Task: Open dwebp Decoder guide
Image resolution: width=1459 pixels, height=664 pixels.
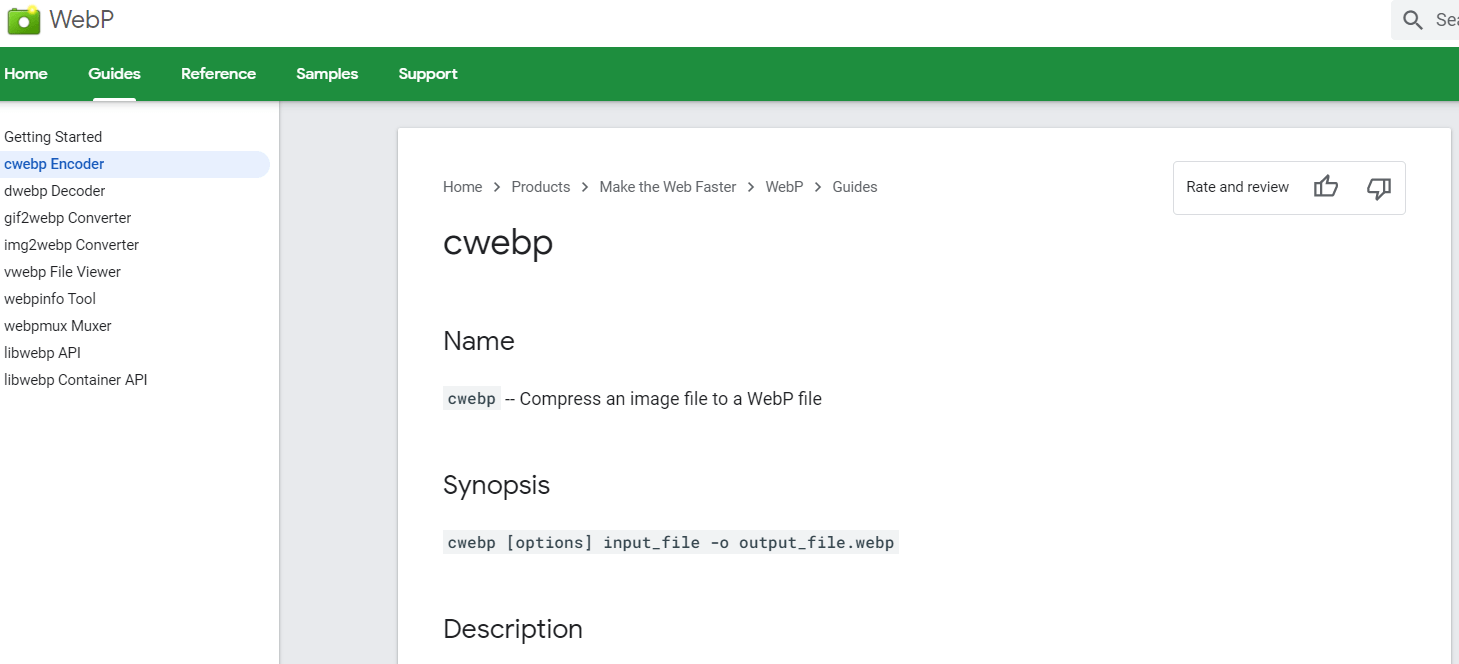Action: (x=54, y=191)
